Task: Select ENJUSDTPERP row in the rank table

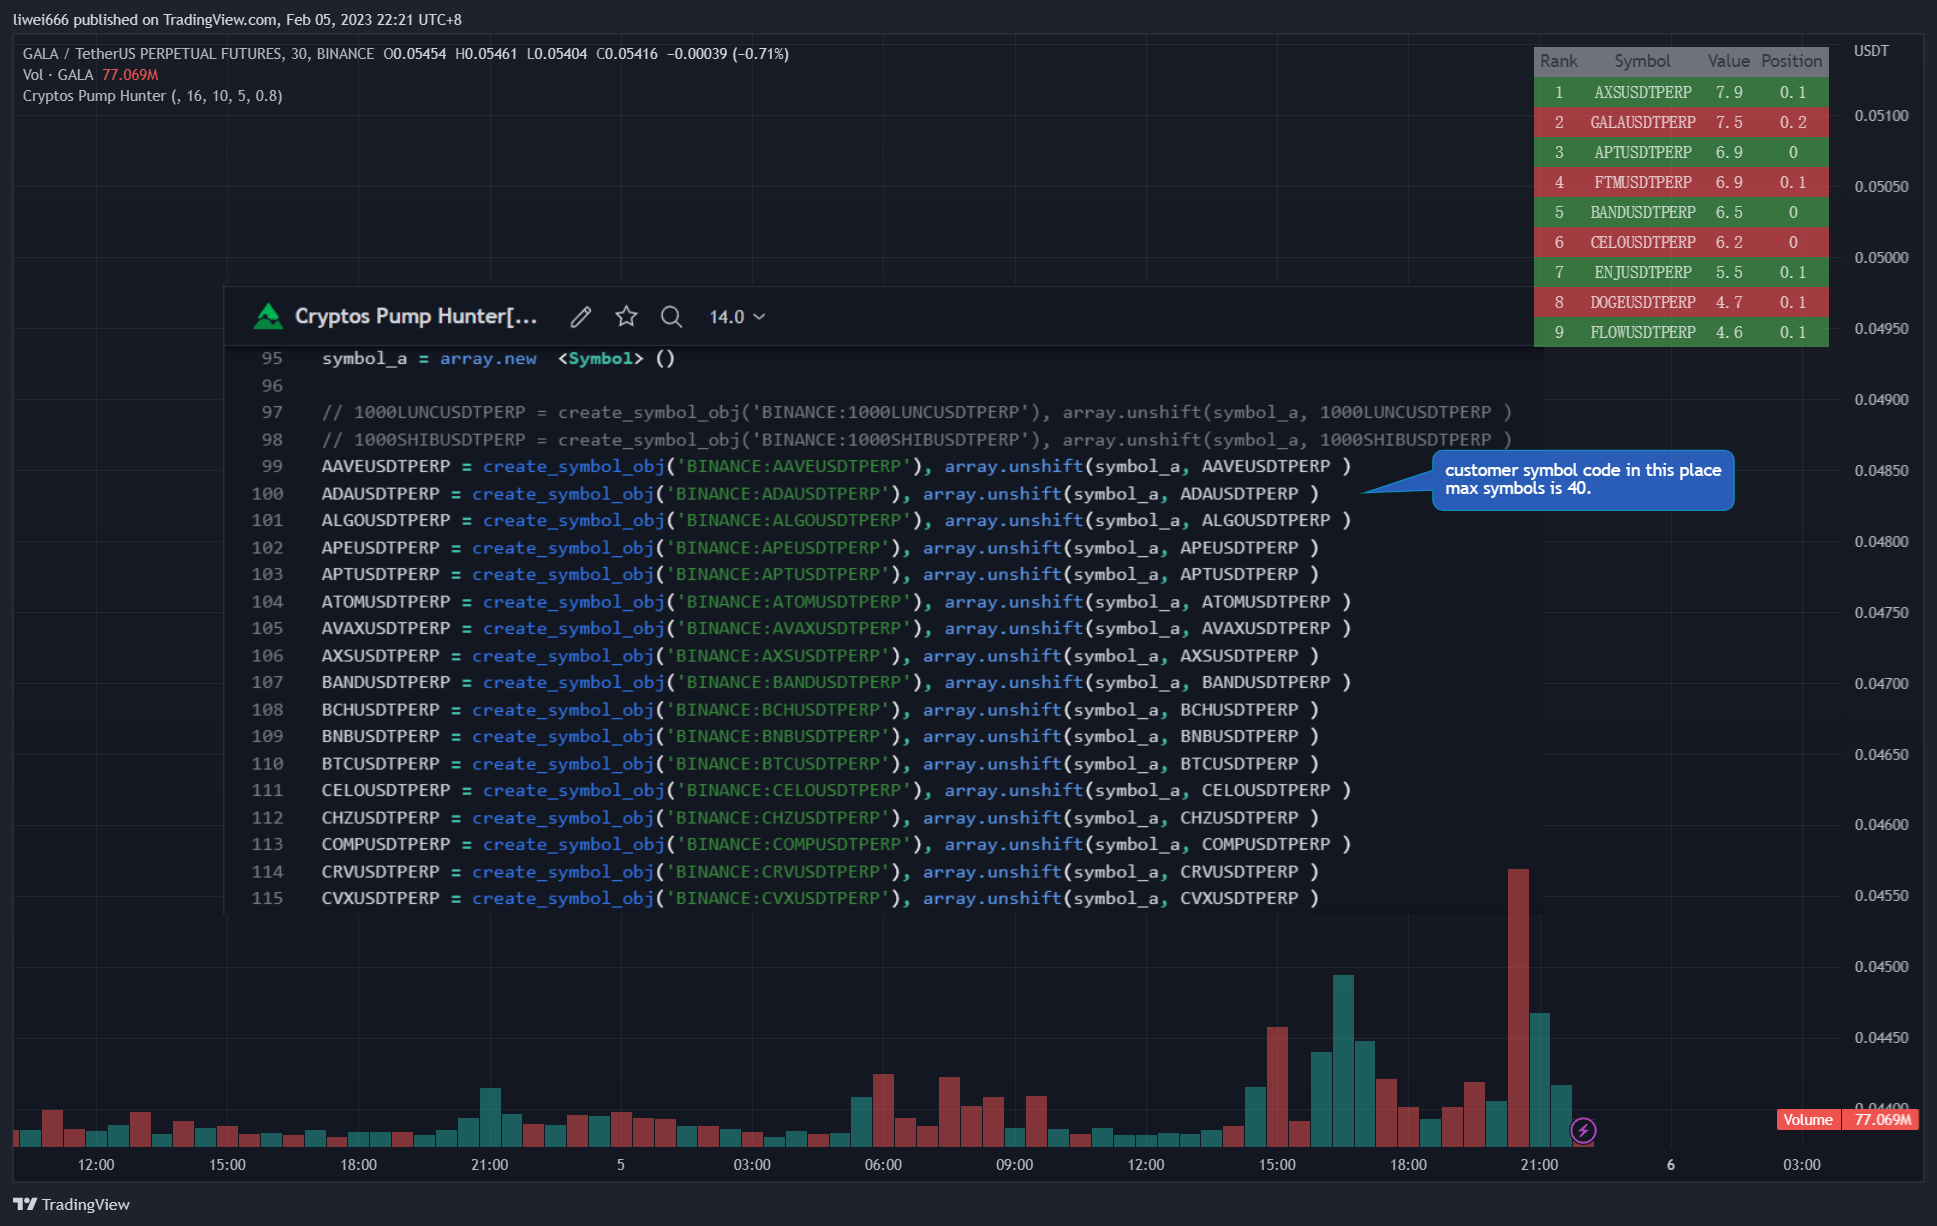Action: coord(1681,272)
